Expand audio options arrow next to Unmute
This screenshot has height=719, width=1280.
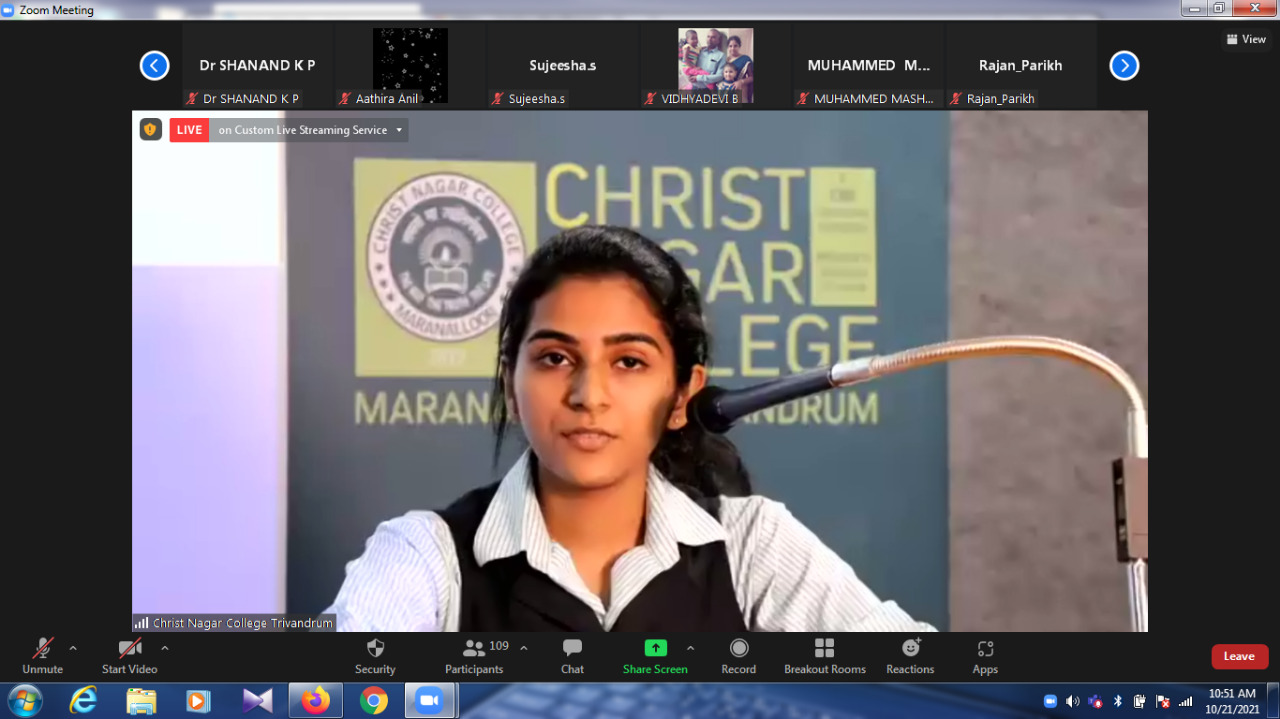pyautogui.click(x=73, y=648)
